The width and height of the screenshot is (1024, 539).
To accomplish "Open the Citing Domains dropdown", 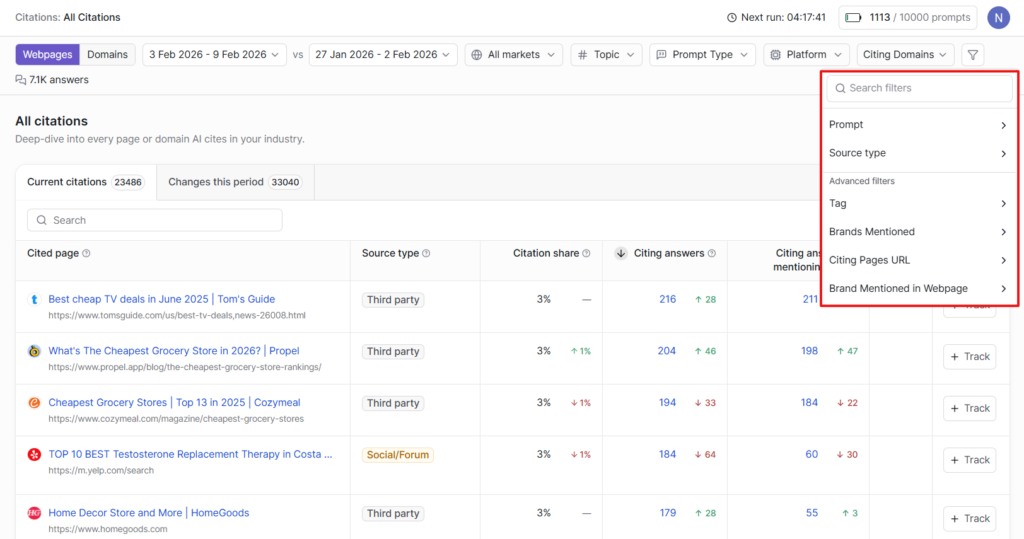I will point(905,55).
